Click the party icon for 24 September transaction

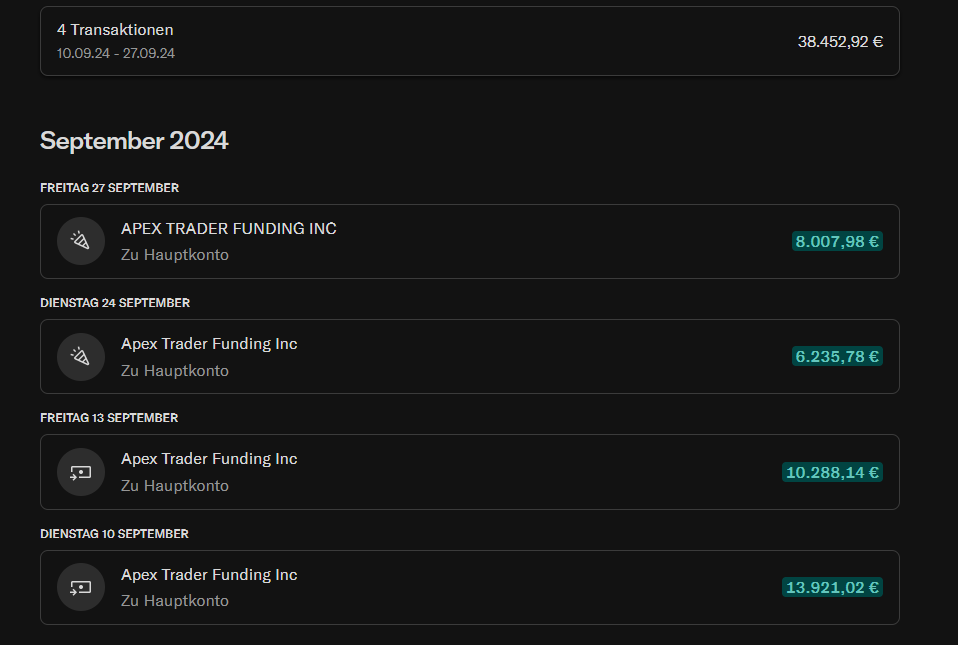pos(81,357)
